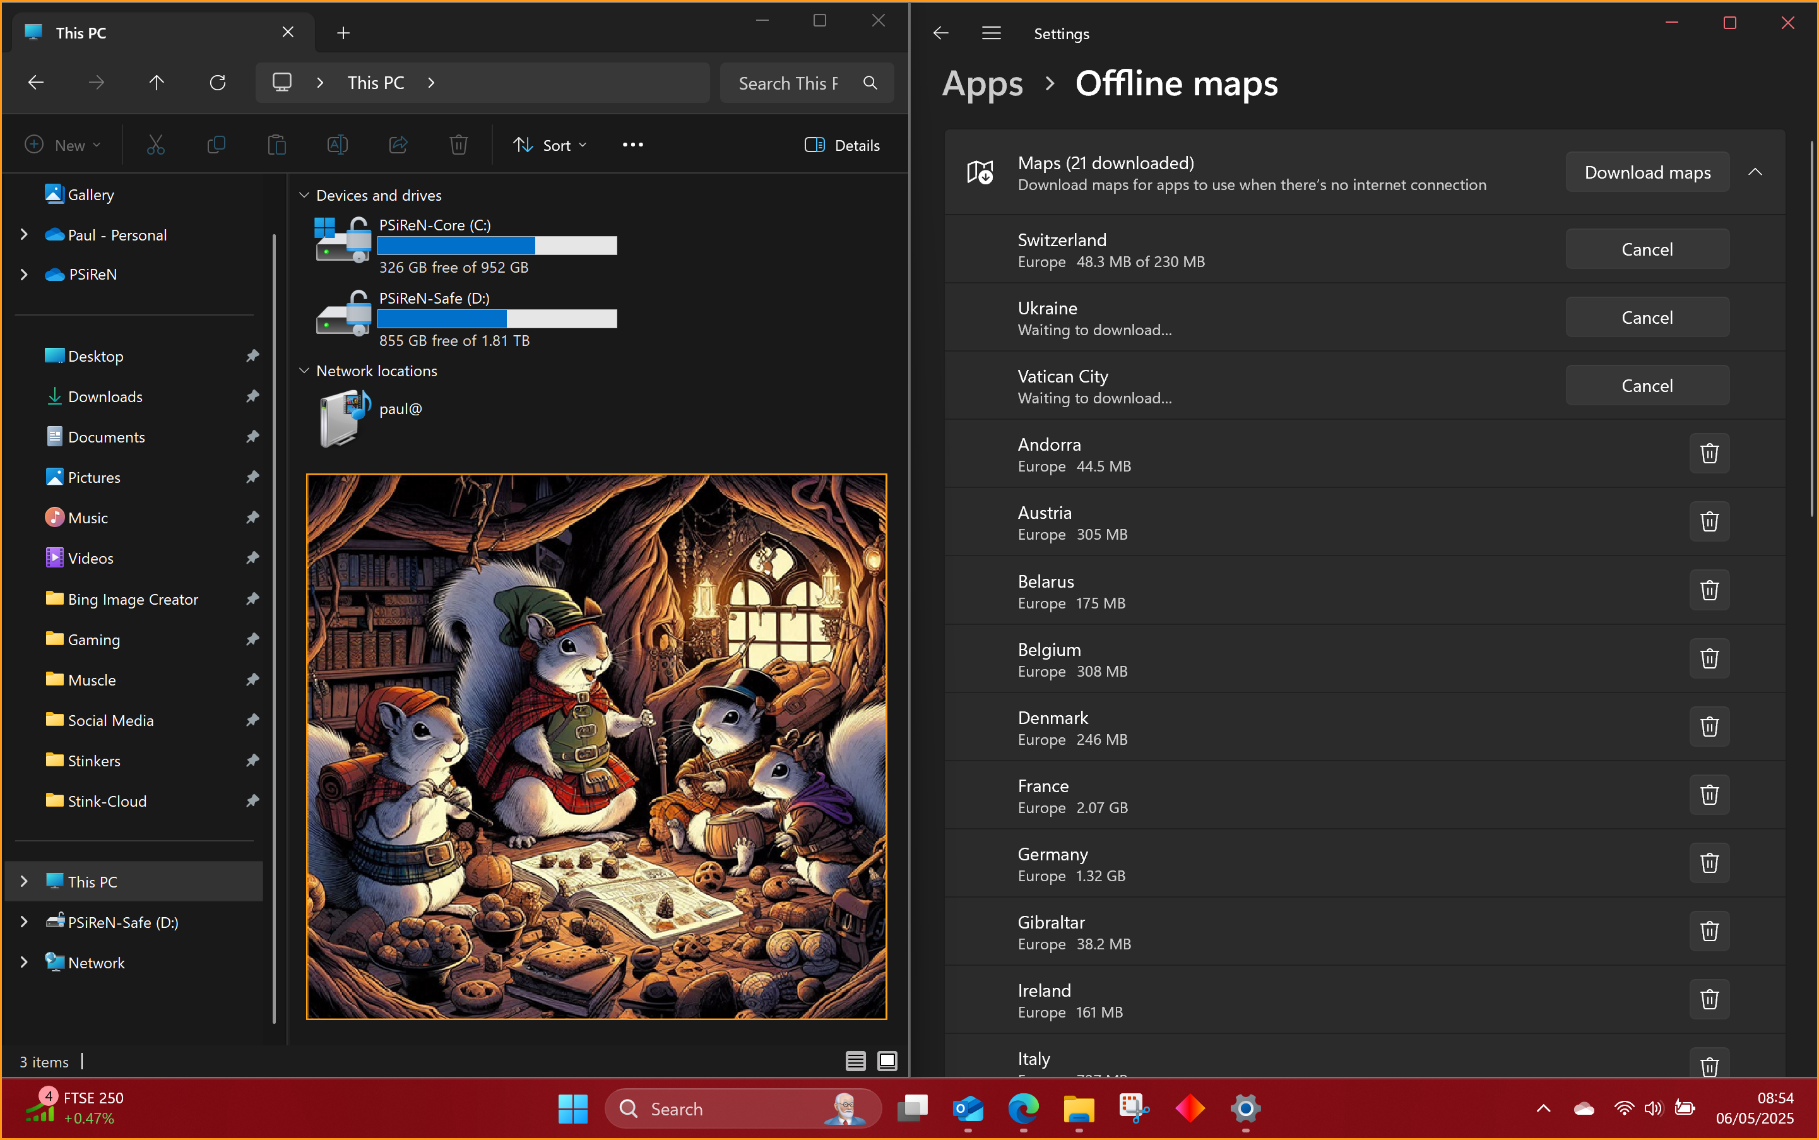Open the paul@ network location

click(372, 418)
